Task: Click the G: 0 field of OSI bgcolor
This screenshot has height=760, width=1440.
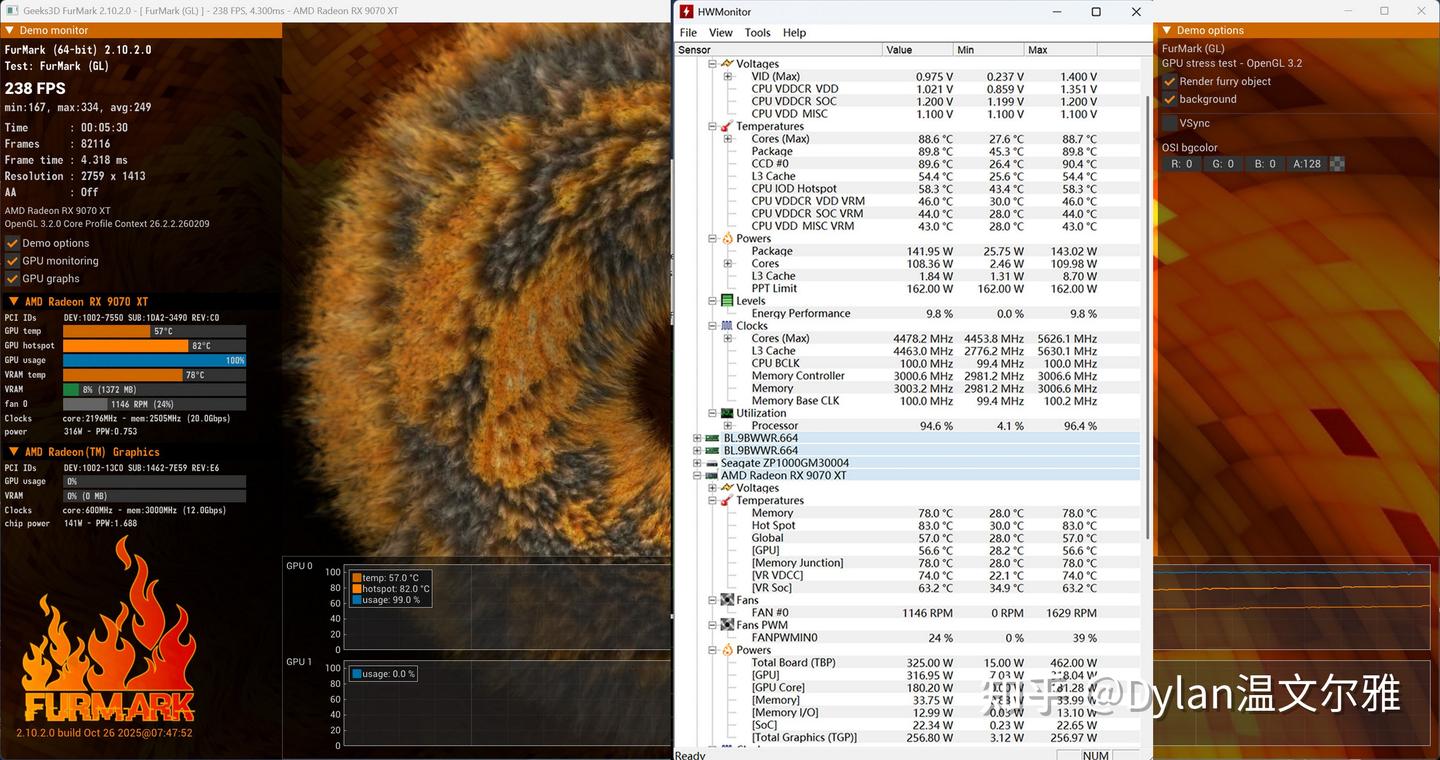Action: pos(1222,164)
